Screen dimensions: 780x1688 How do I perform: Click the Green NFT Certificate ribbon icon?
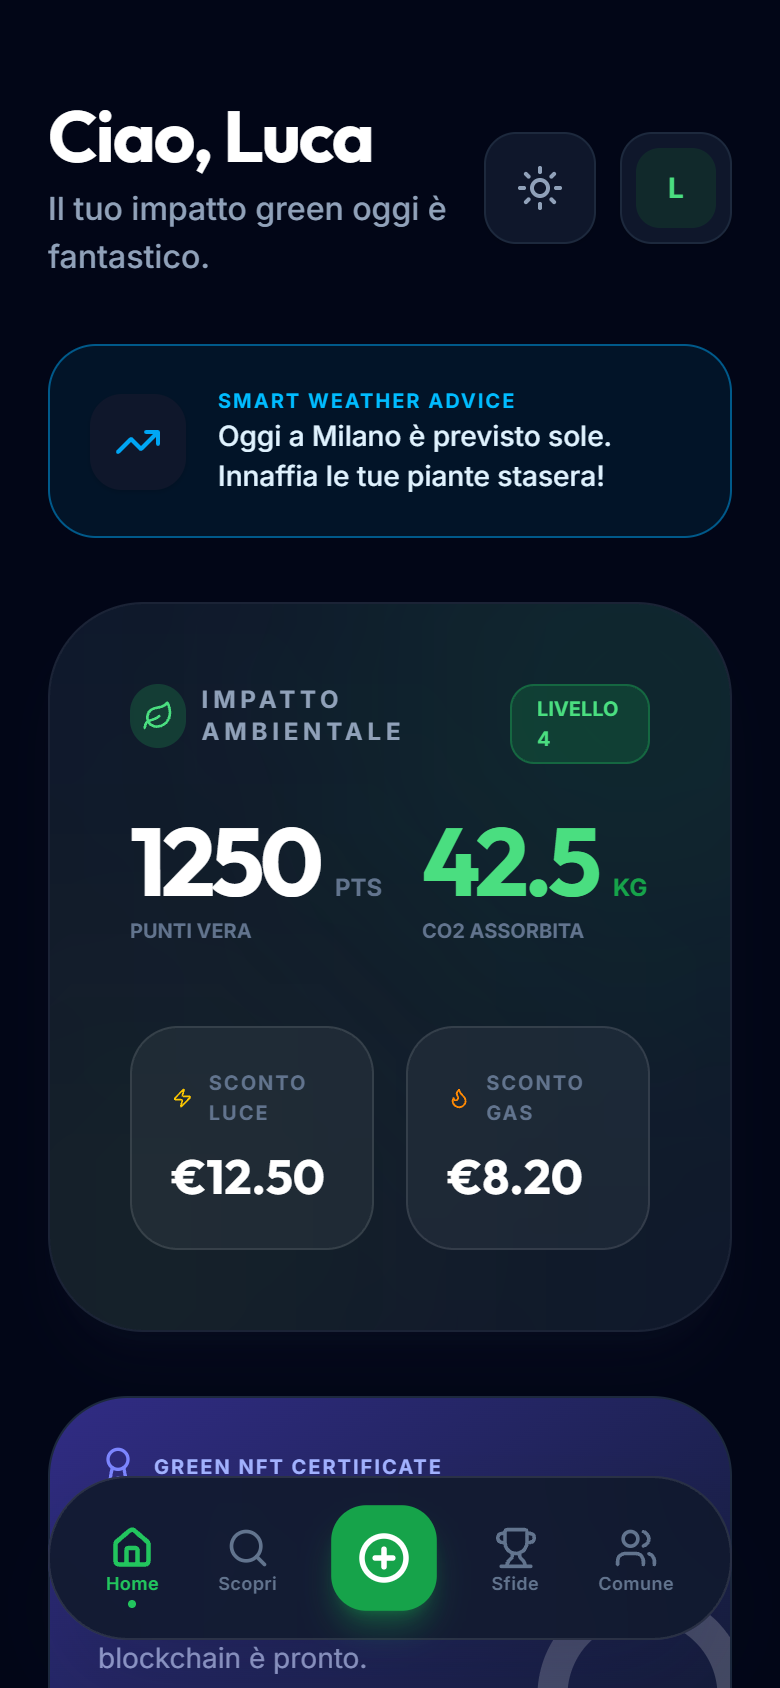(118, 1462)
